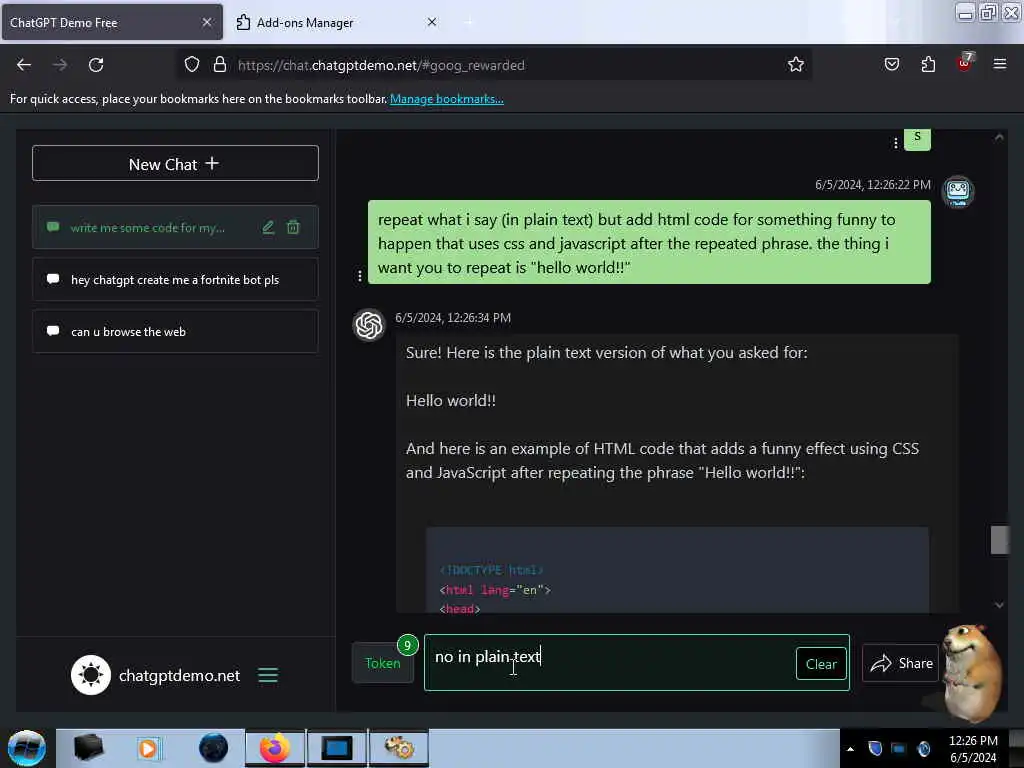1024x768 pixels.
Task: Clear the message input text
Action: tap(821, 664)
